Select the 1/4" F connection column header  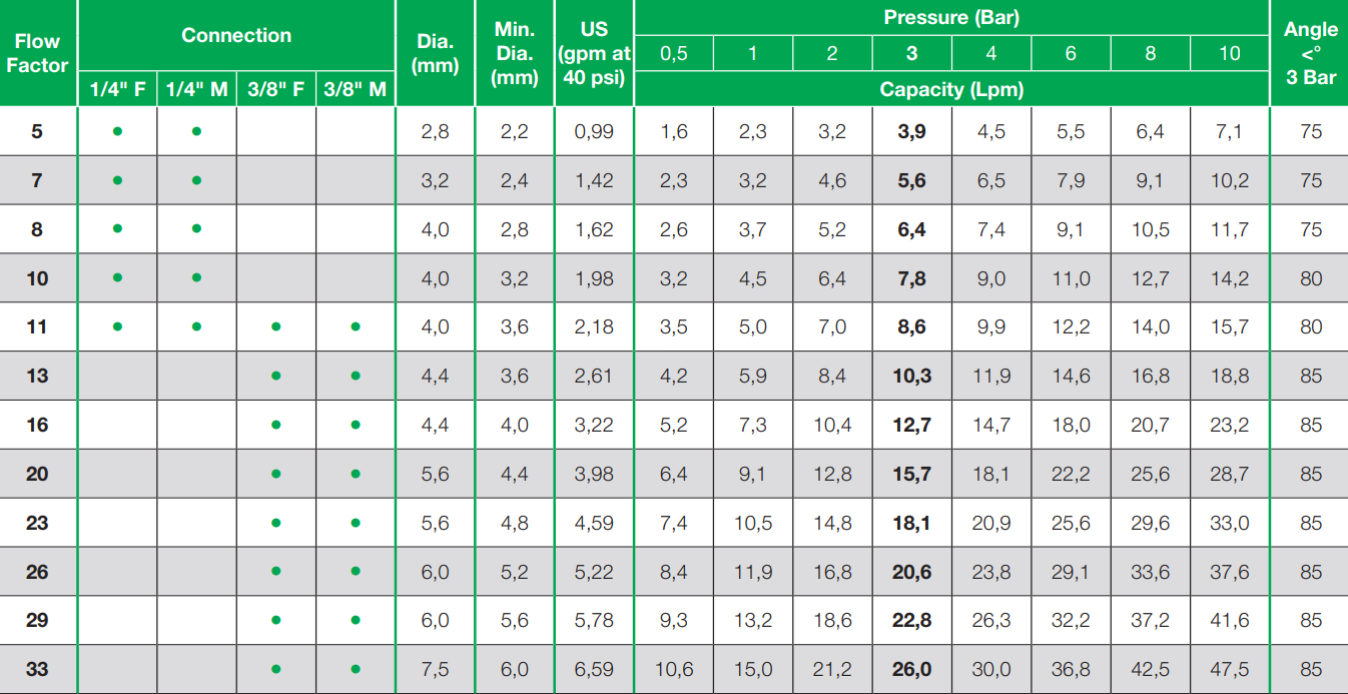[x=117, y=89]
